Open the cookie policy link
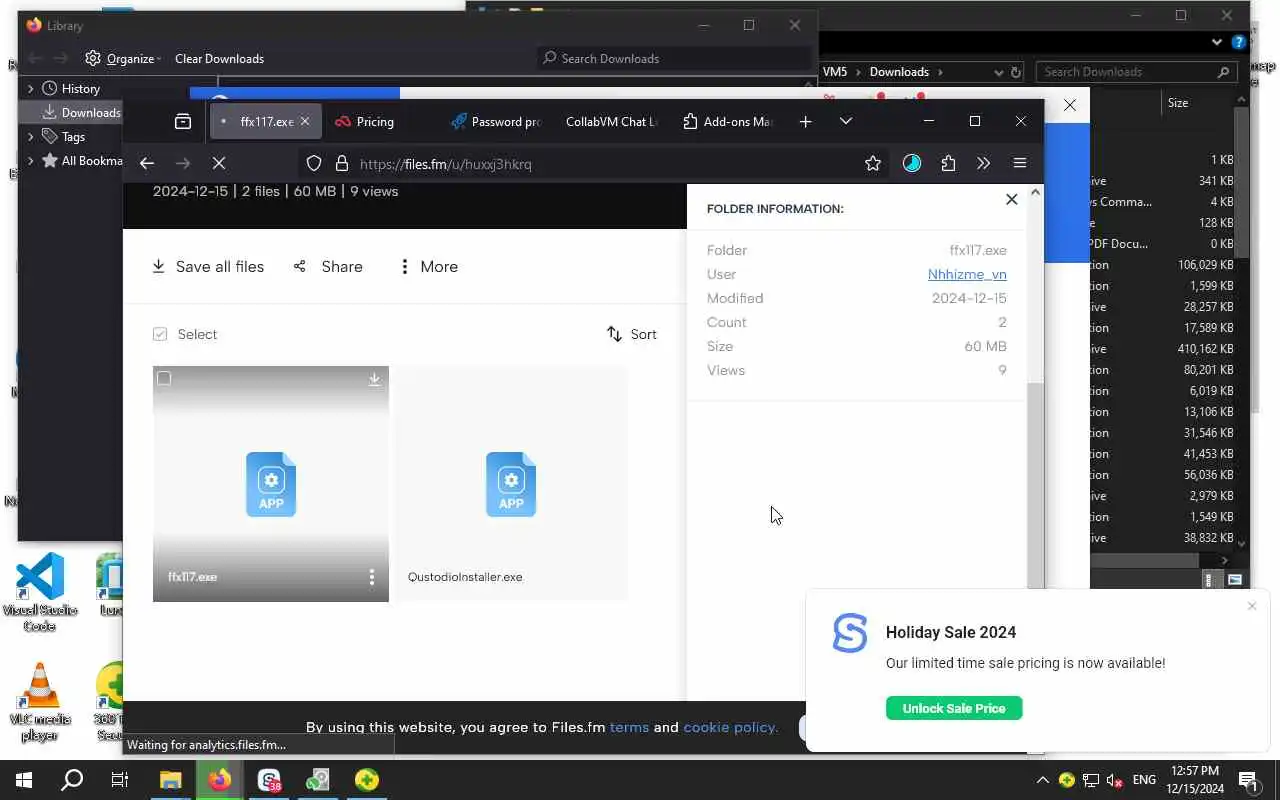Screen dimensions: 1280x800 (730, 727)
